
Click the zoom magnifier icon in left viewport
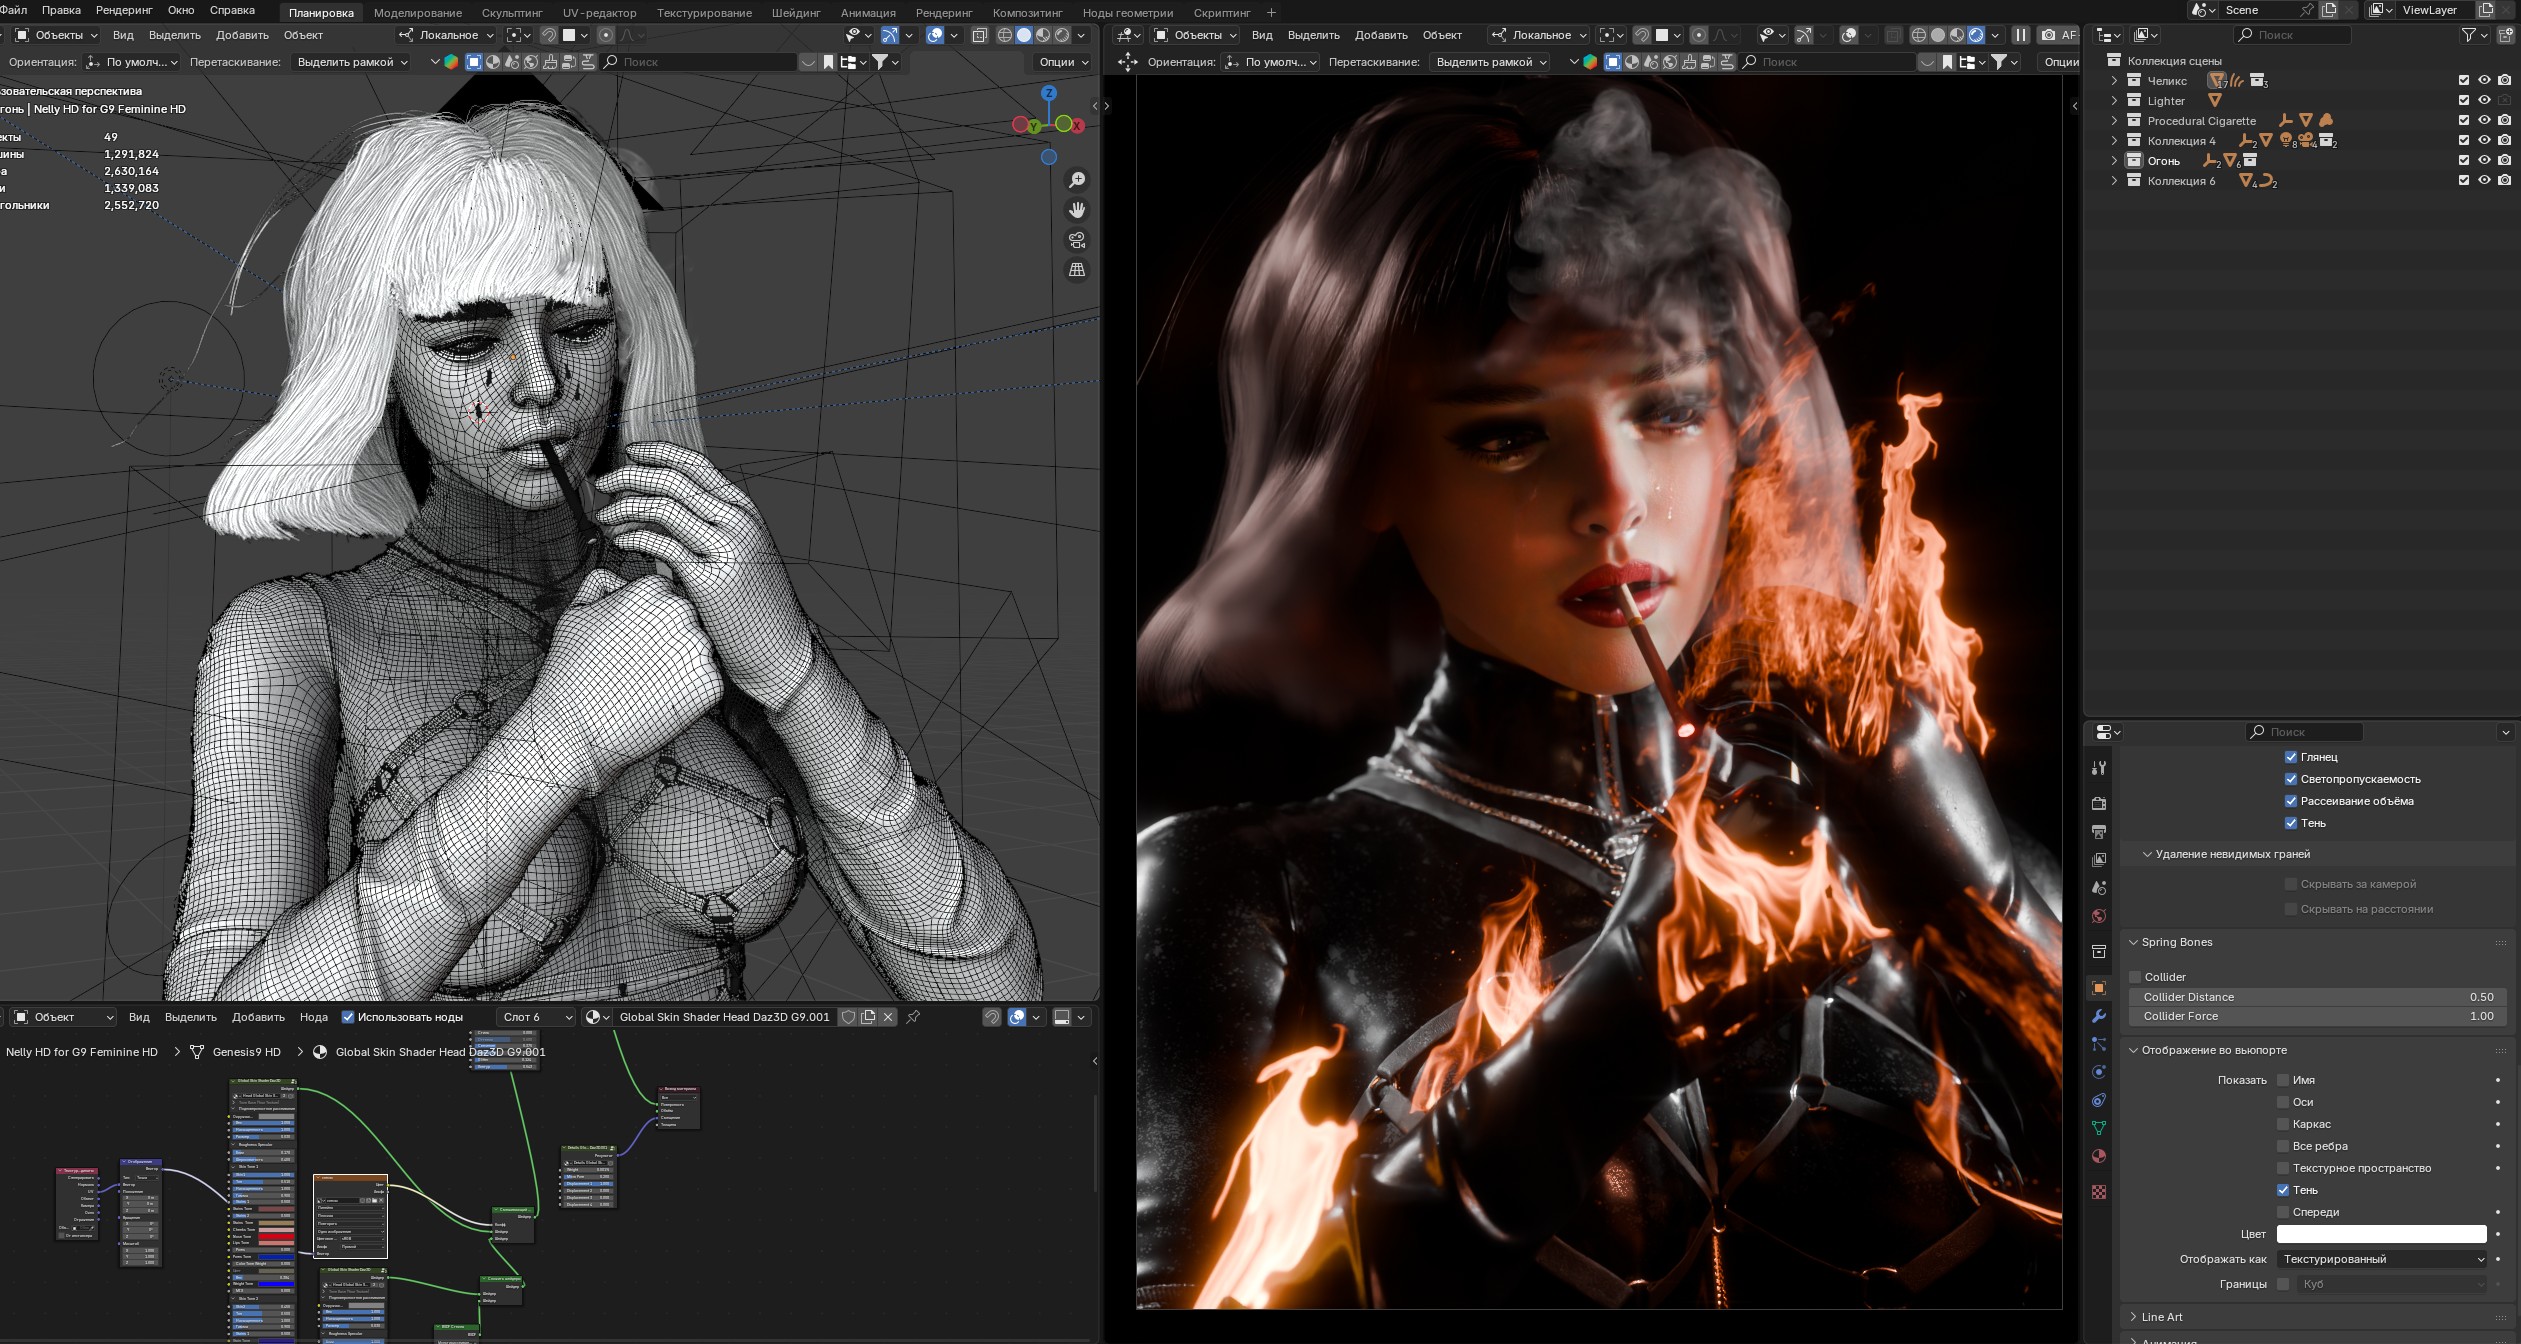pyautogui.click(x=1077, y=180)
